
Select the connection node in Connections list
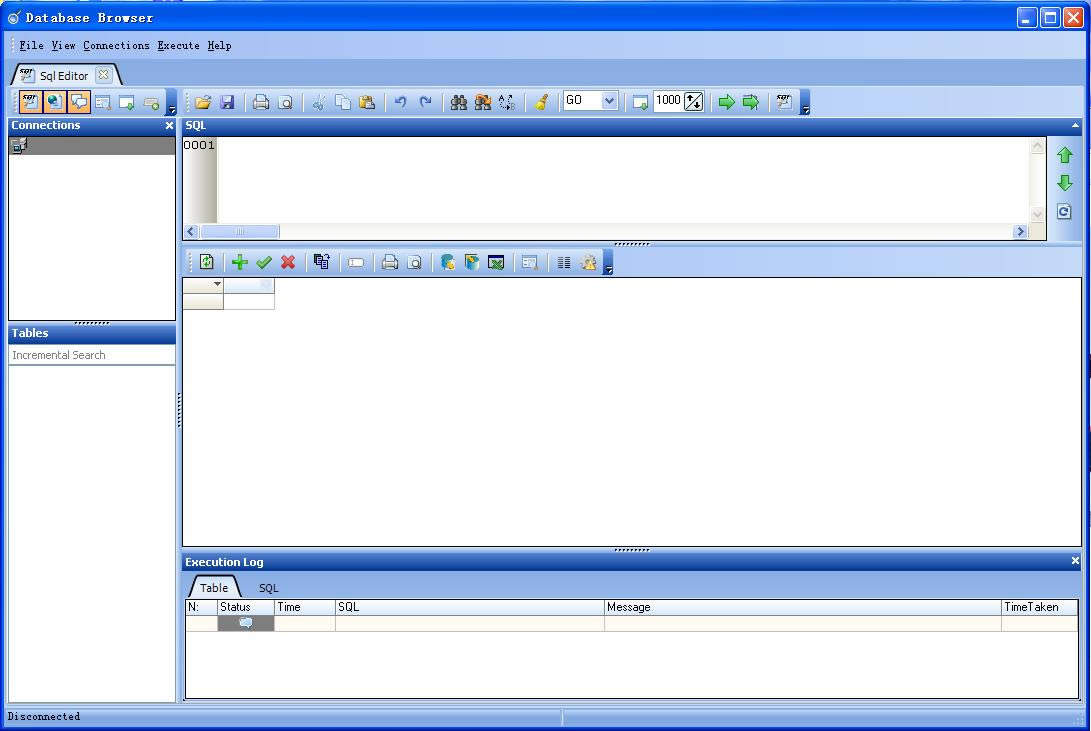point(92,145)
